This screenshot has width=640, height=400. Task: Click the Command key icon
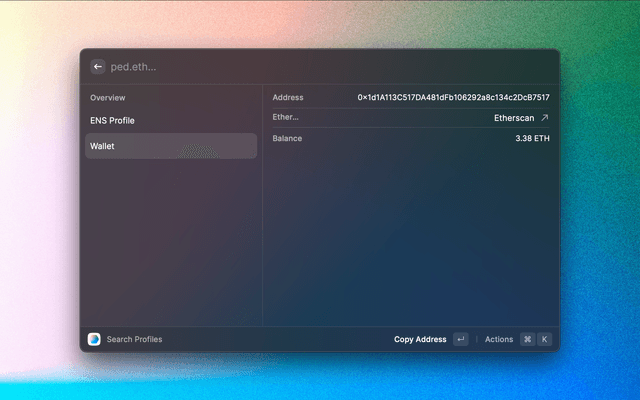tap(527, 339)
